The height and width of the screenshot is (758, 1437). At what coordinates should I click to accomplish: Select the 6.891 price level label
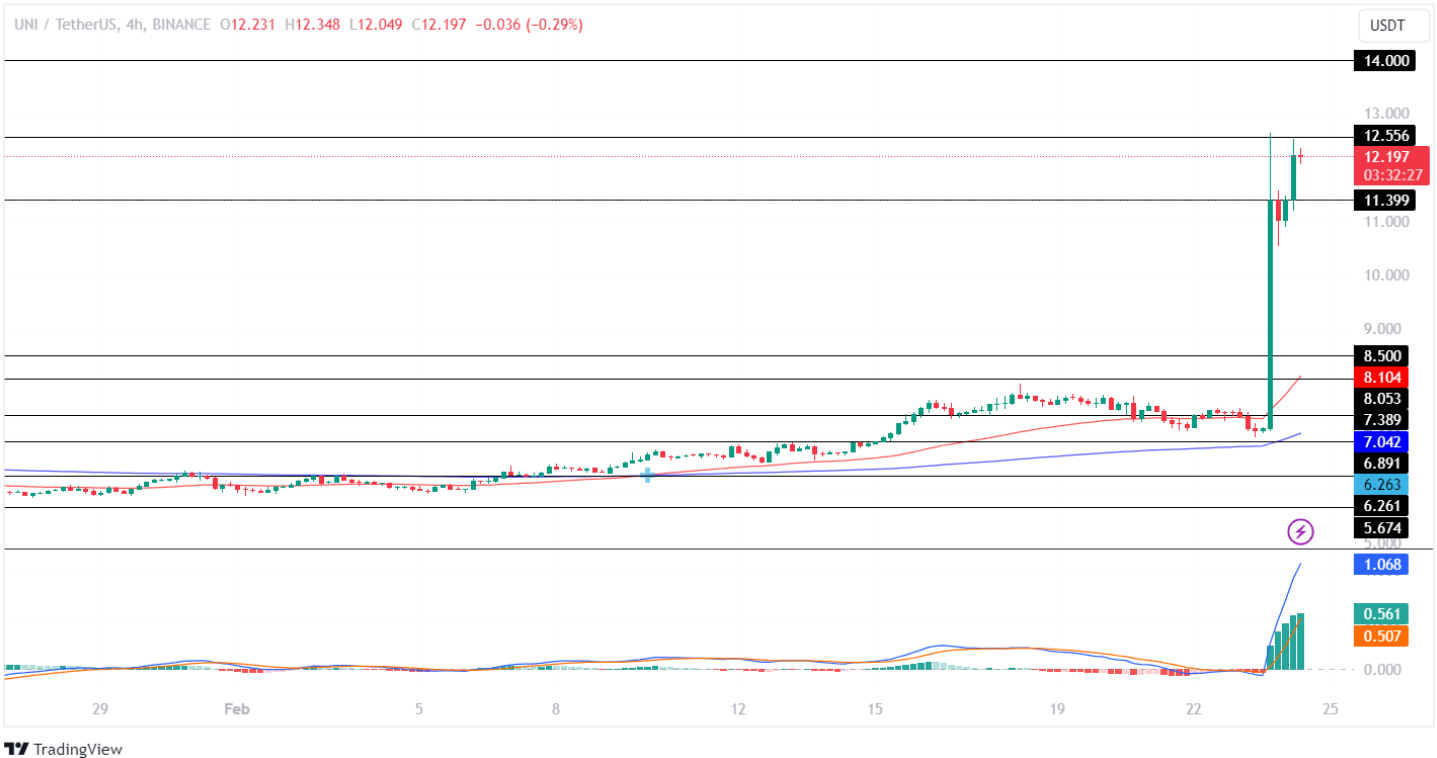point(1381,463)
